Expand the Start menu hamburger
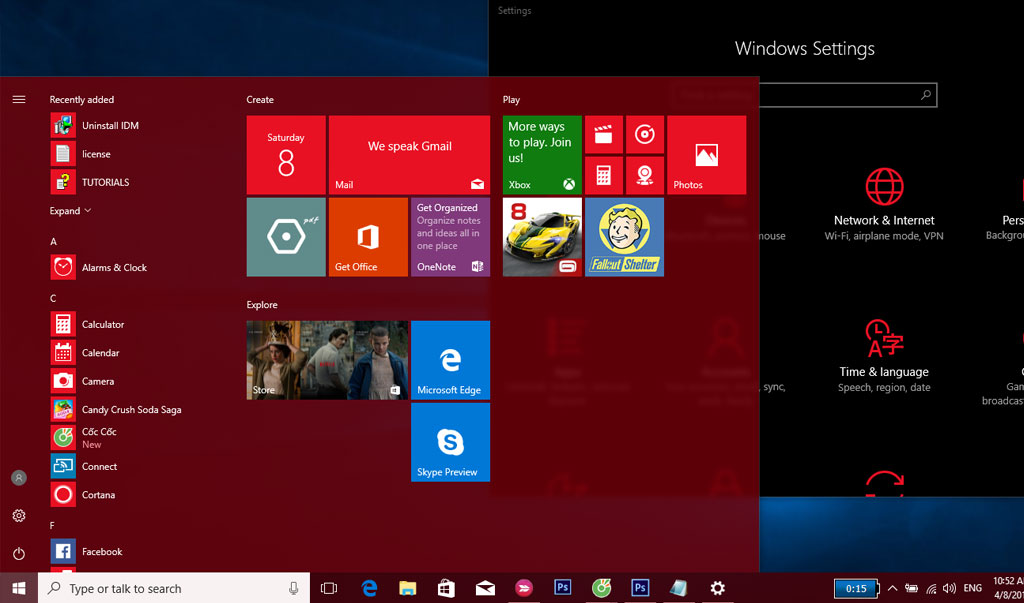This screenshot has width=1024, height=603. click(18, 100)
